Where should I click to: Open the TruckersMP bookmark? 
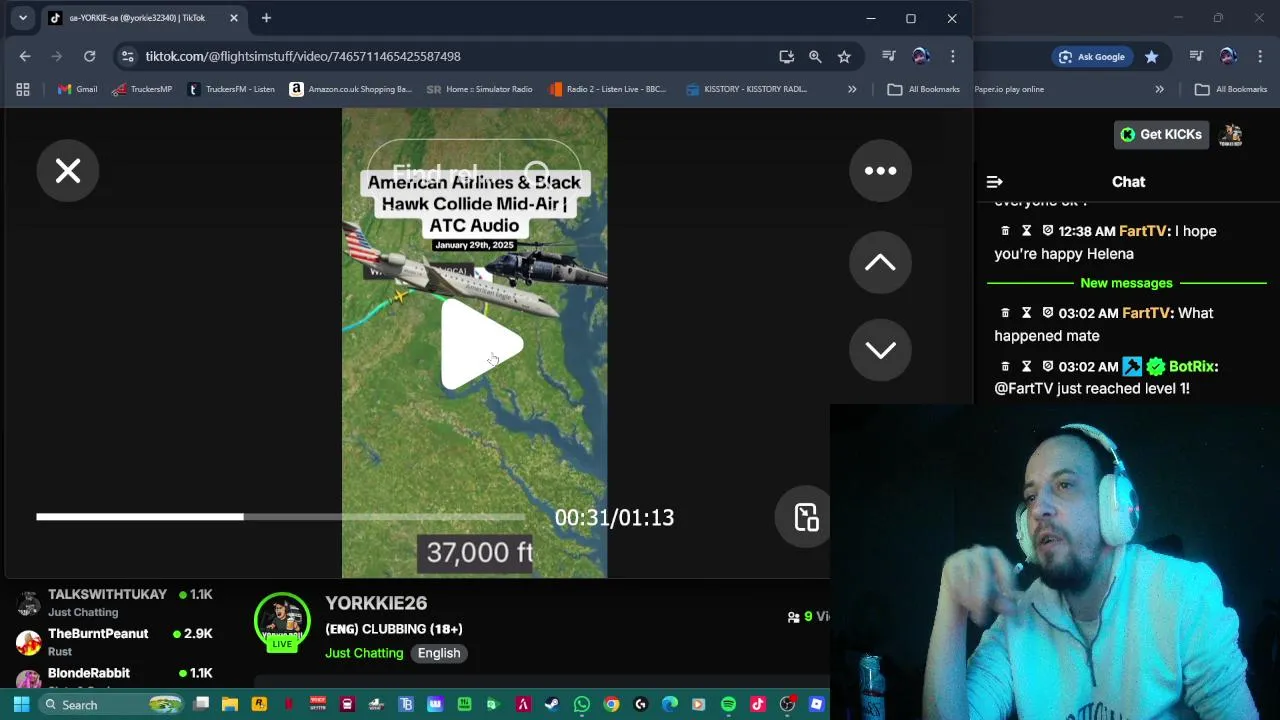pyautogui.click(x=142, y=89)
